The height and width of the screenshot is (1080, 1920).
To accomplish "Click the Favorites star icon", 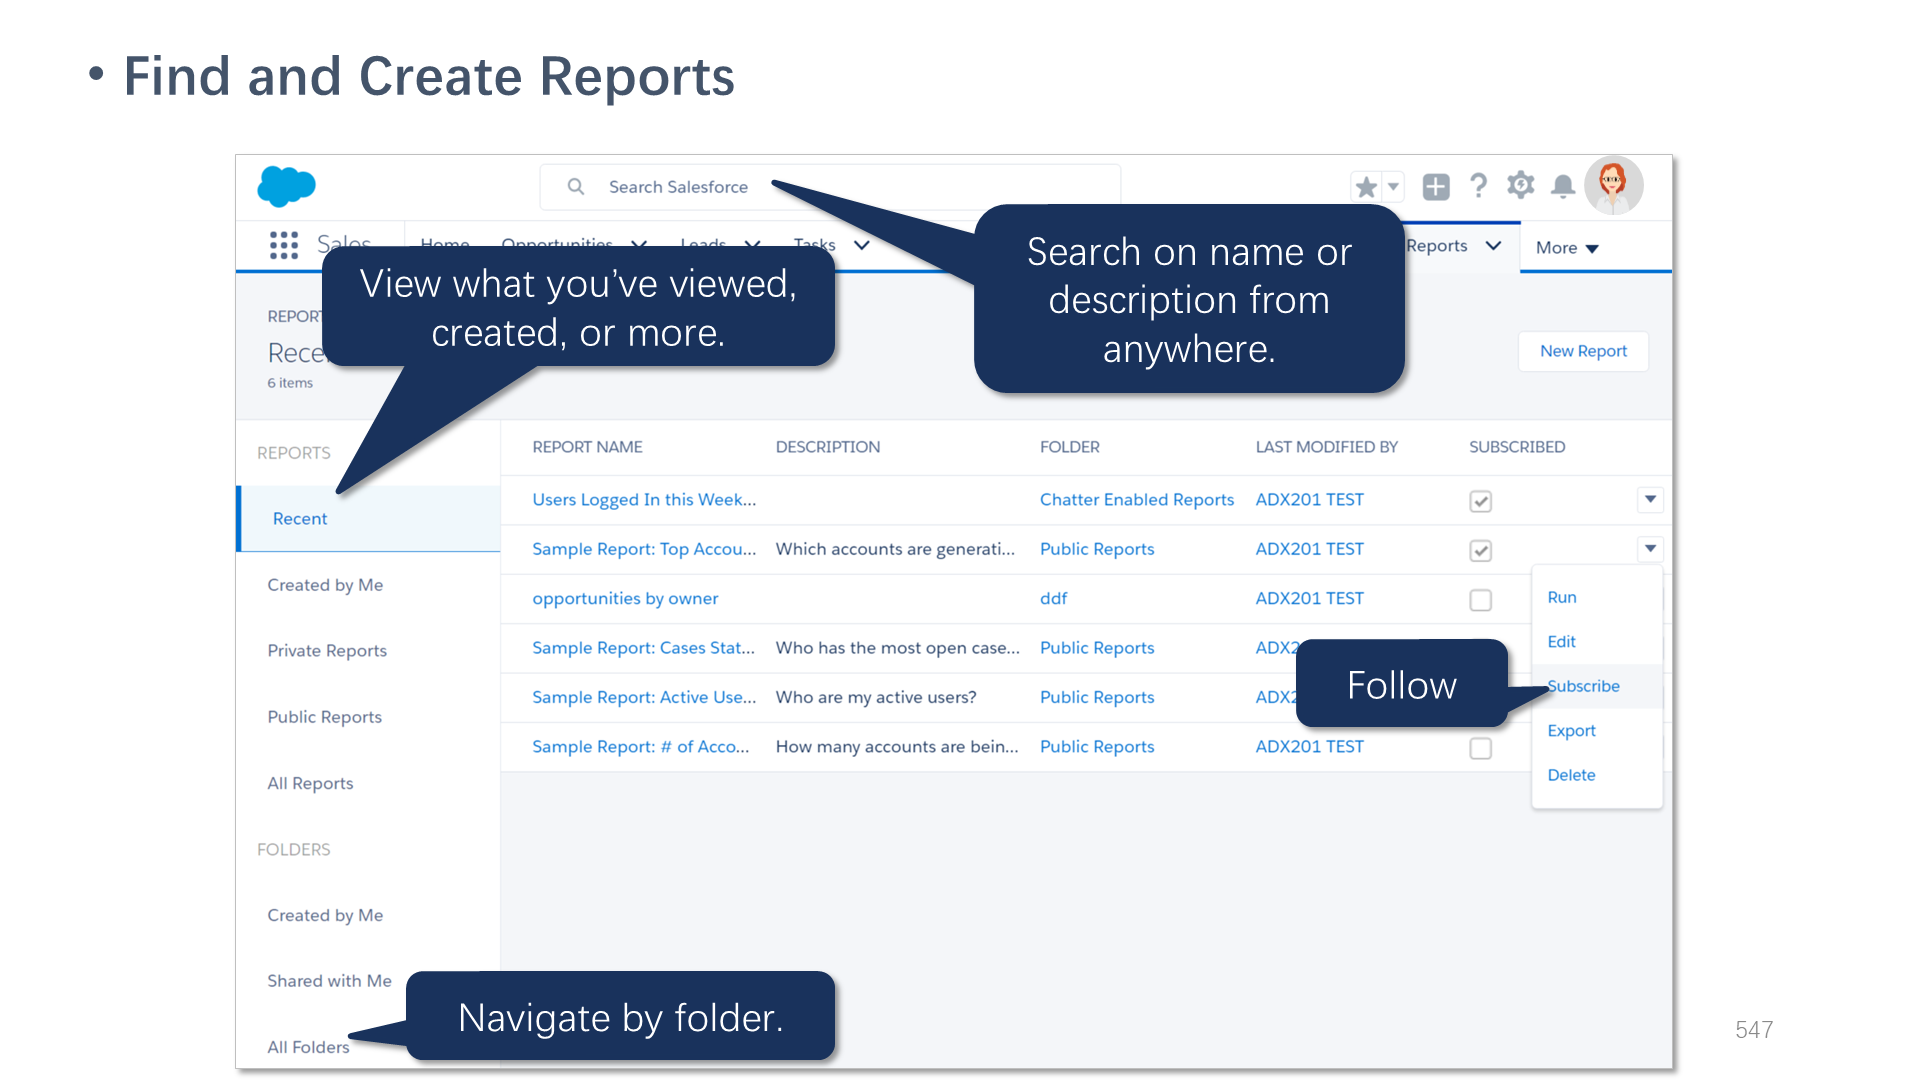I will tap(1366, 187).
